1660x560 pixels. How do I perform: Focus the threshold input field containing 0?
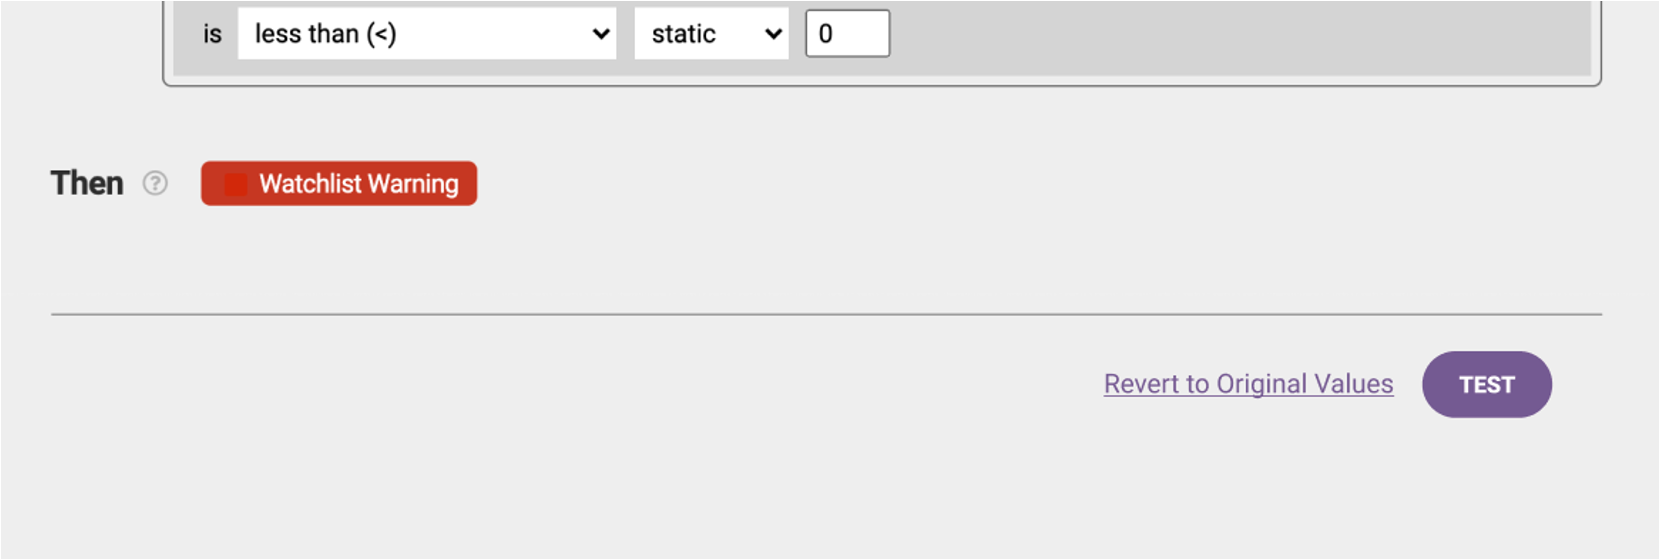point(848,34)
